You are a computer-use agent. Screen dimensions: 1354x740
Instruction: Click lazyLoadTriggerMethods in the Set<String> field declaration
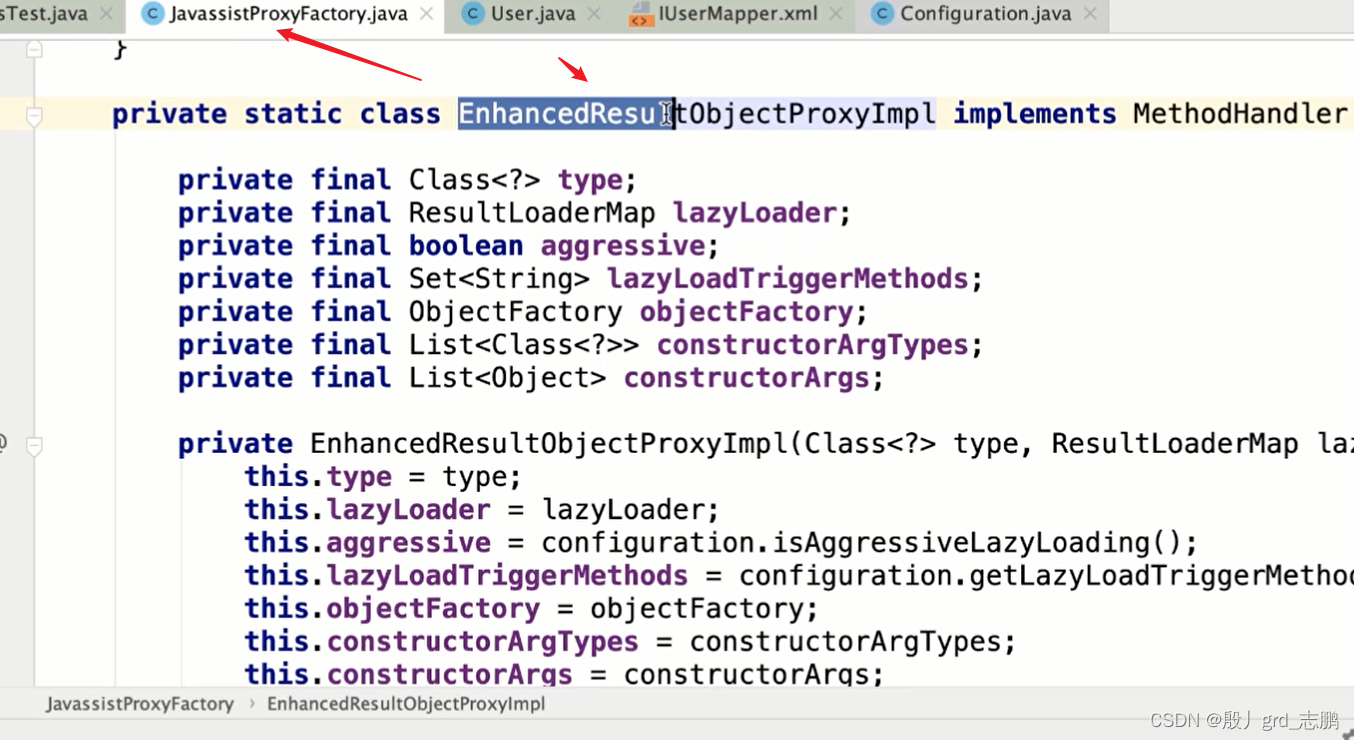pyautogui.click(x=788, y=279)
